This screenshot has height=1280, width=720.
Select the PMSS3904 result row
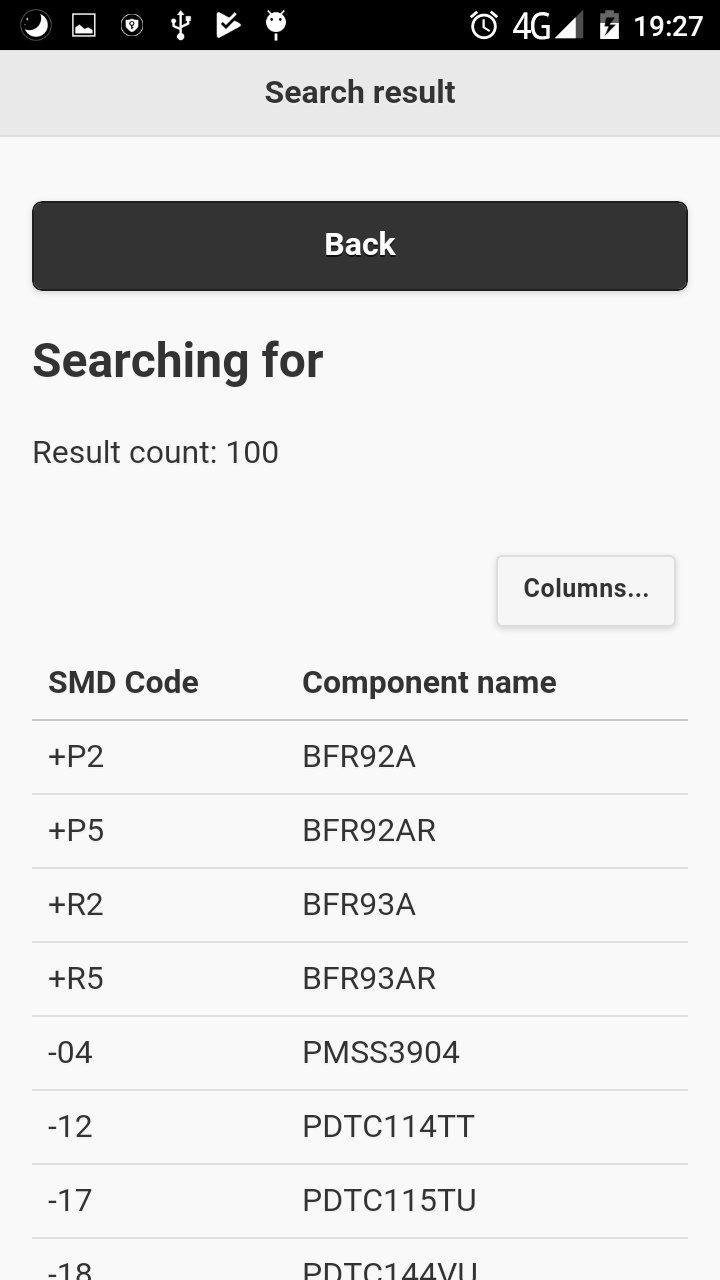(360, 1053)
